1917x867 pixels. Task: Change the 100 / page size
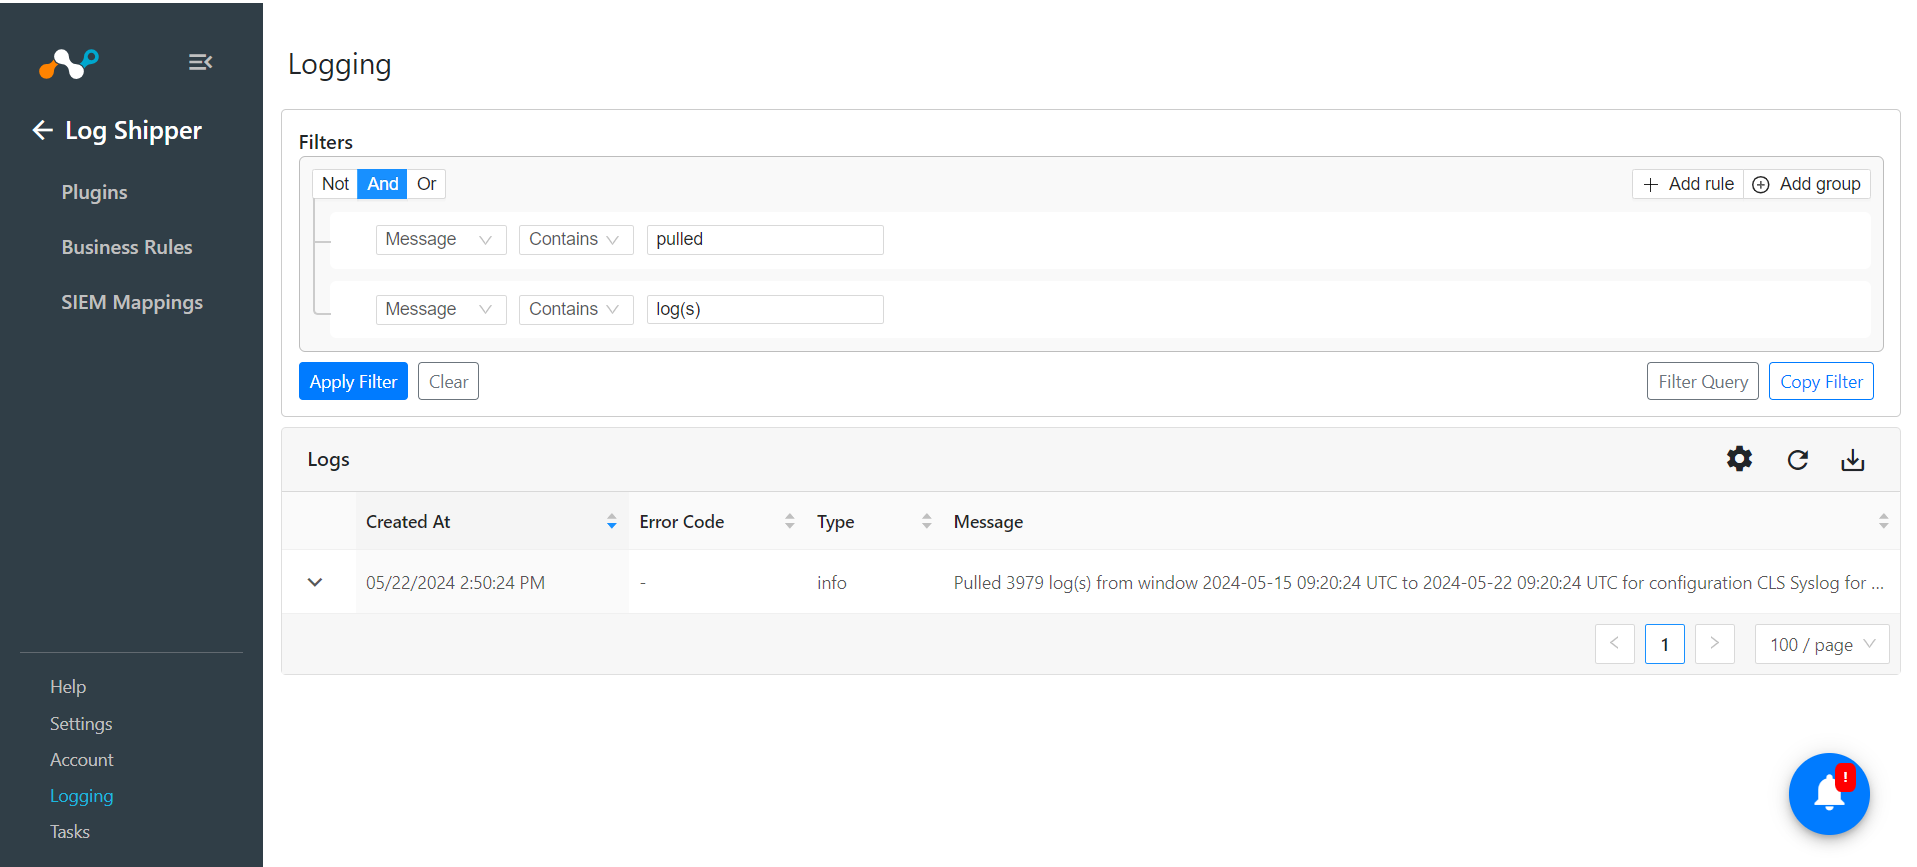1822,644
